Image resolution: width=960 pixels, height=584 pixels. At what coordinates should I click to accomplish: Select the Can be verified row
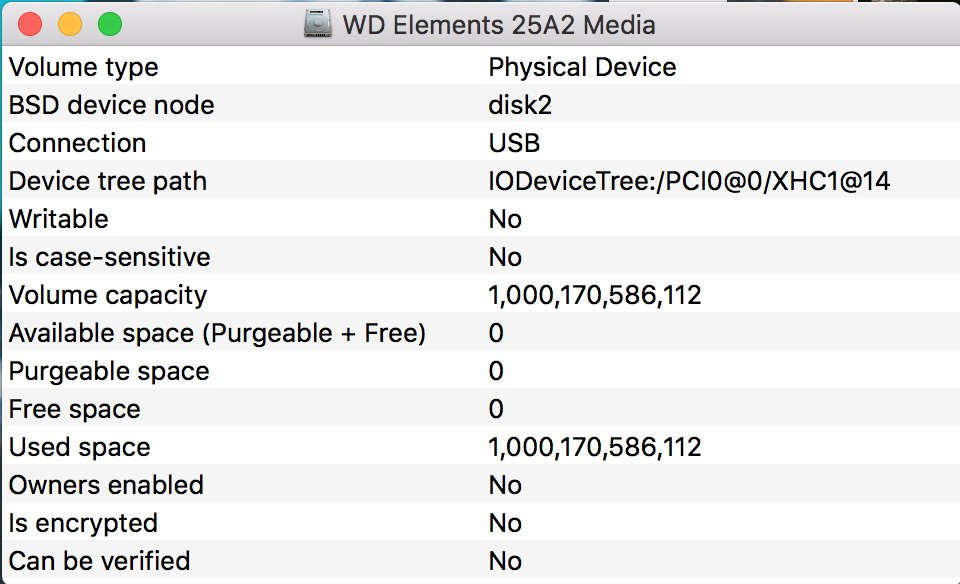point(481,560)
